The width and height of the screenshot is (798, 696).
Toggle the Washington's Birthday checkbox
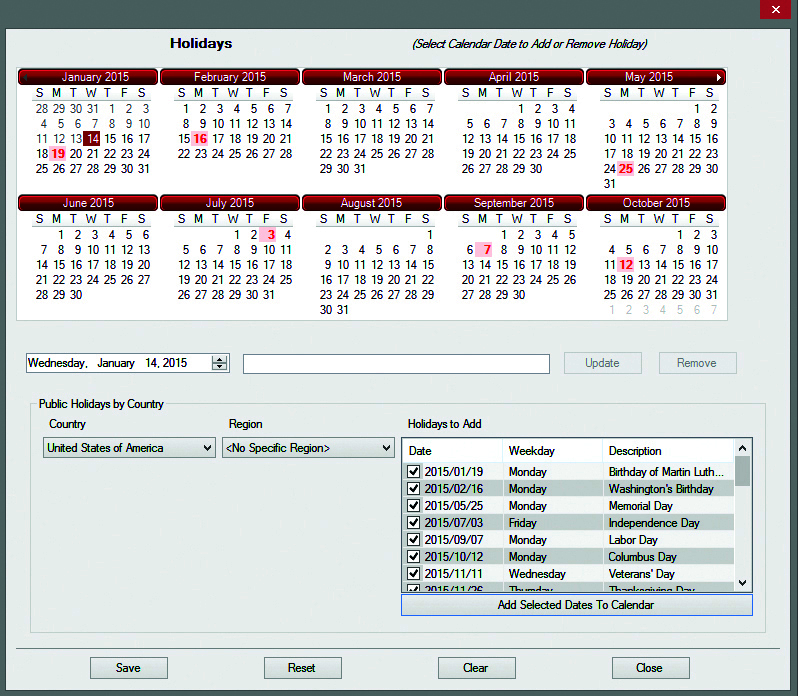pos(414,489)
